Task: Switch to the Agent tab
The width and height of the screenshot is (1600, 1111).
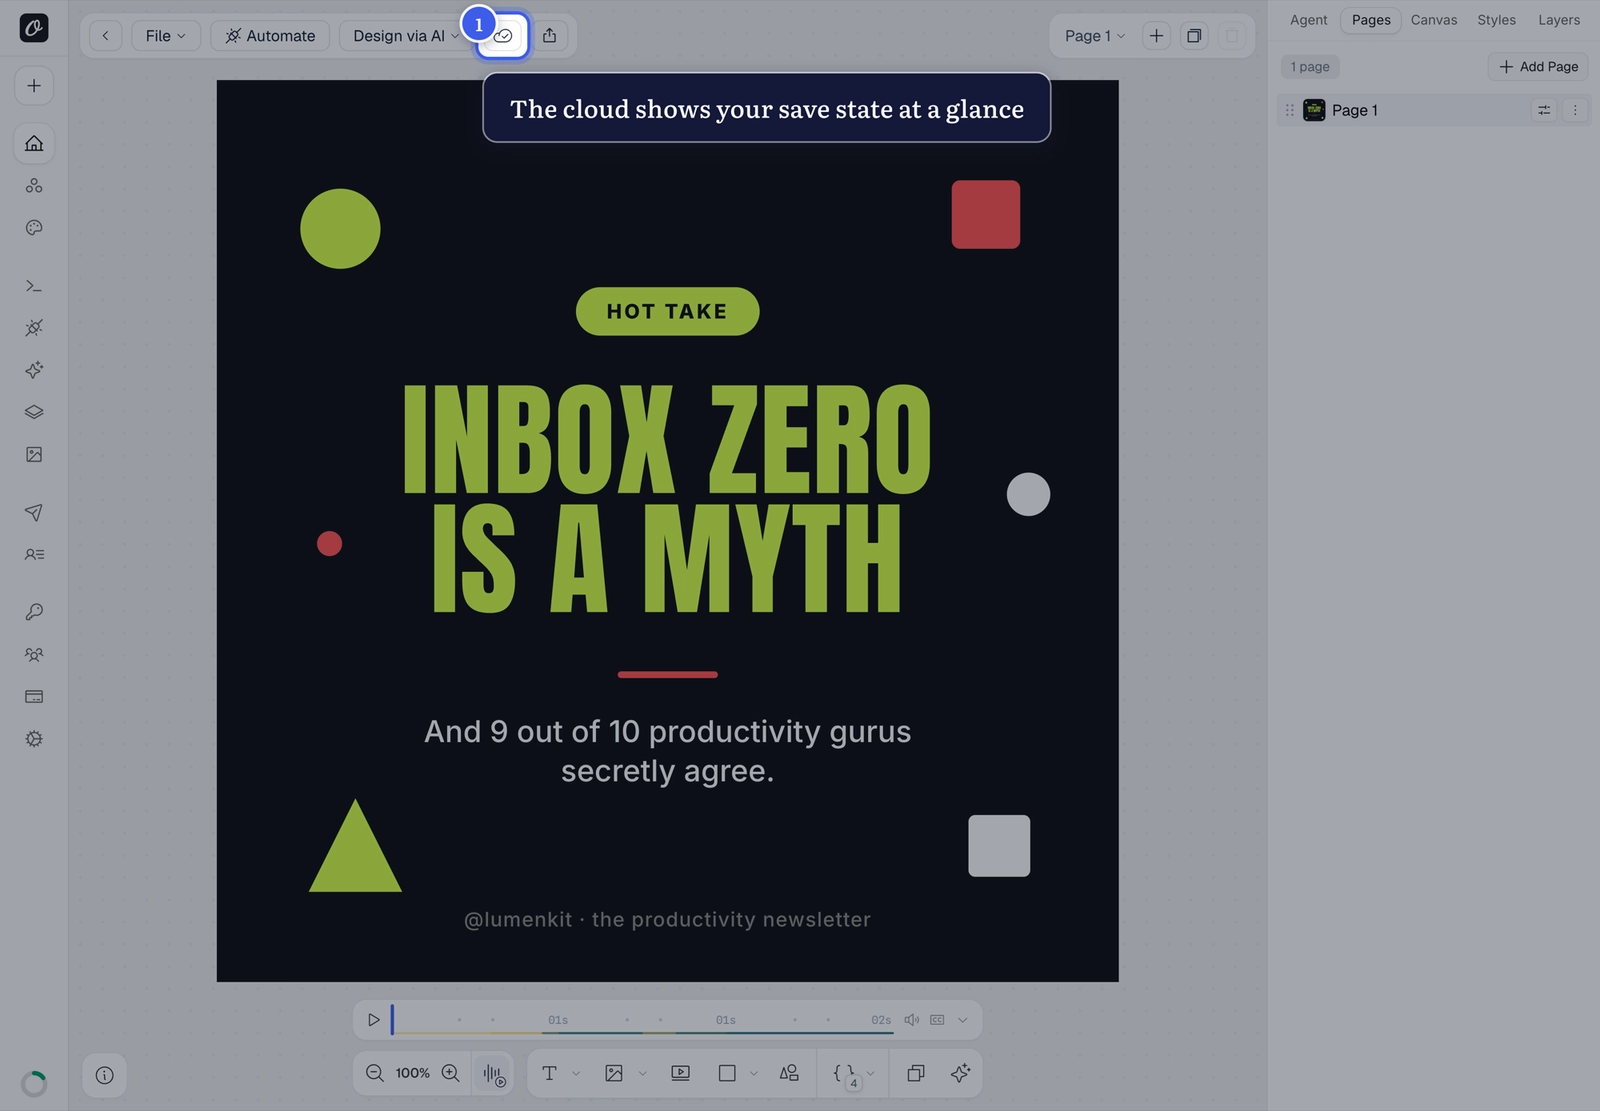Action: tap(1308, 20)
